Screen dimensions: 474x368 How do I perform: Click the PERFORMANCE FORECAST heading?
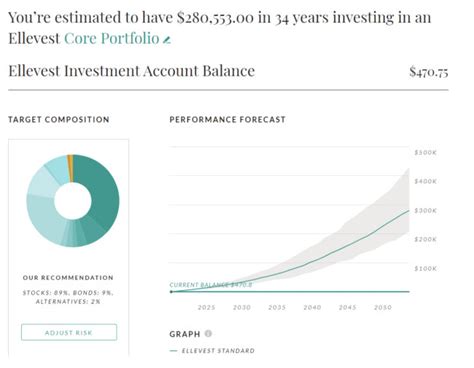(x=227, y=119)
